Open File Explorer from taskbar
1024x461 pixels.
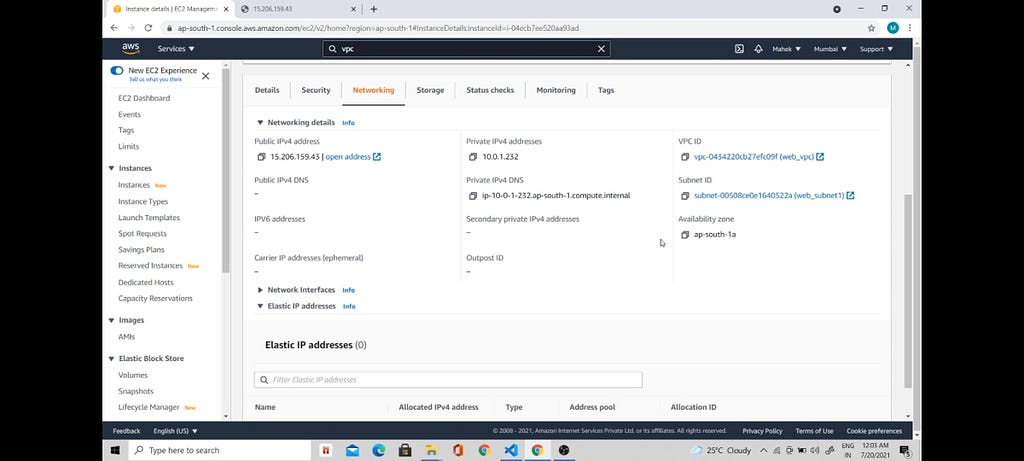tap(431, 450)
